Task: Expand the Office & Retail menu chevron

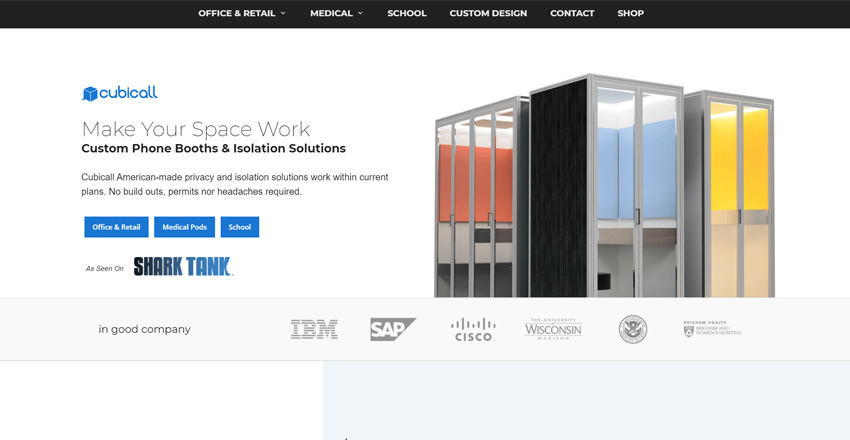Action: click(283, 13)
